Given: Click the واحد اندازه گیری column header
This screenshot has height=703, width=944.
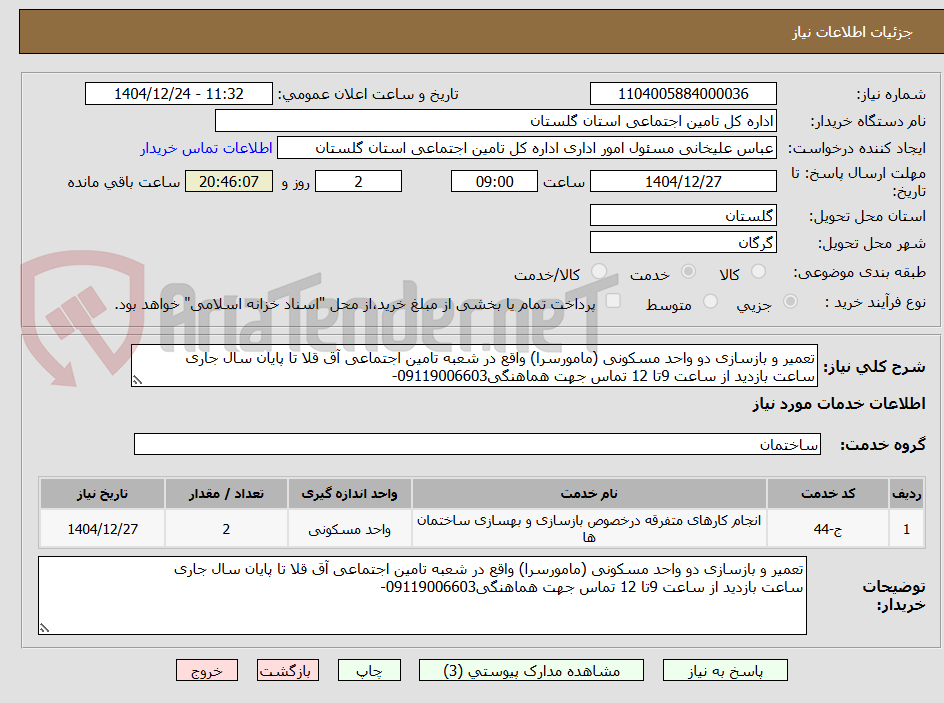Looking at the screenshot, I should coord(349,494).
